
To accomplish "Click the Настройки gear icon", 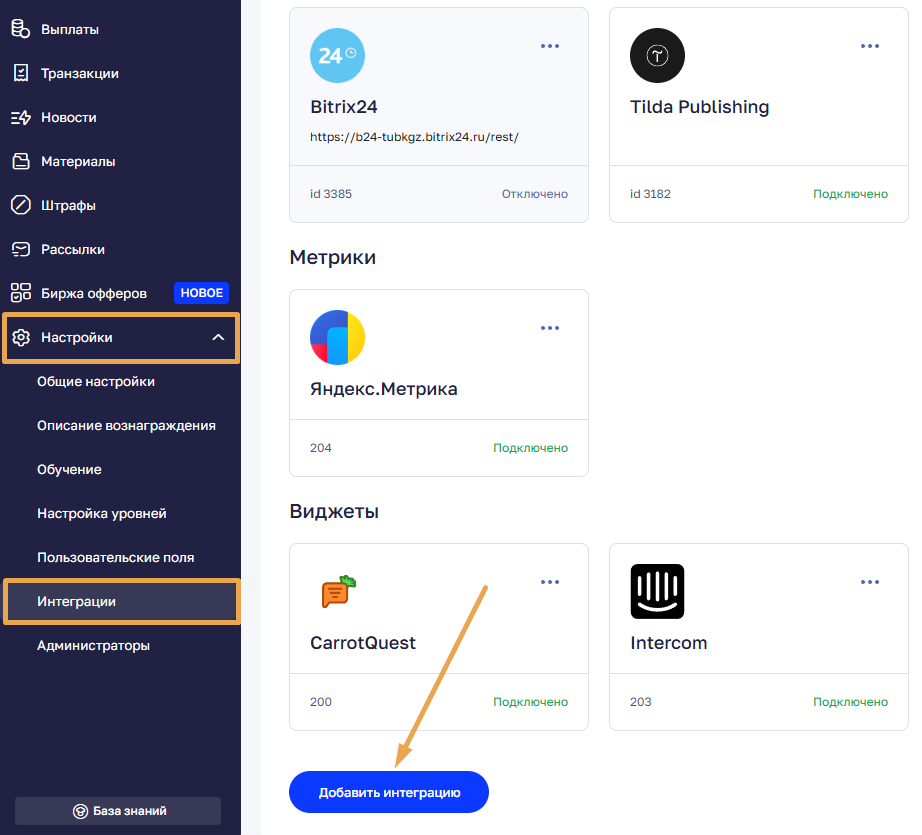I will pyautogui.click(x=21, y=338).
